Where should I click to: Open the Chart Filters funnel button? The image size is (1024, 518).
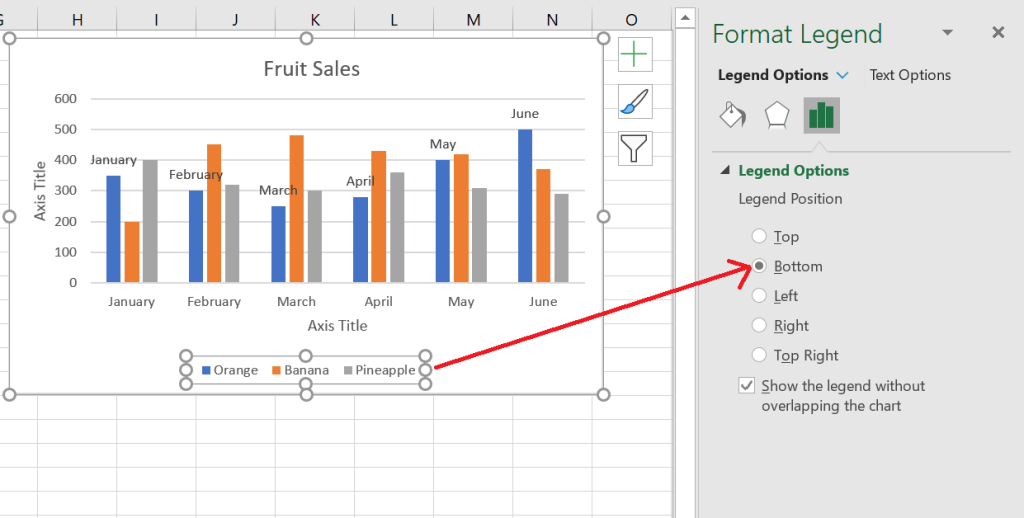tap(635, 148)
